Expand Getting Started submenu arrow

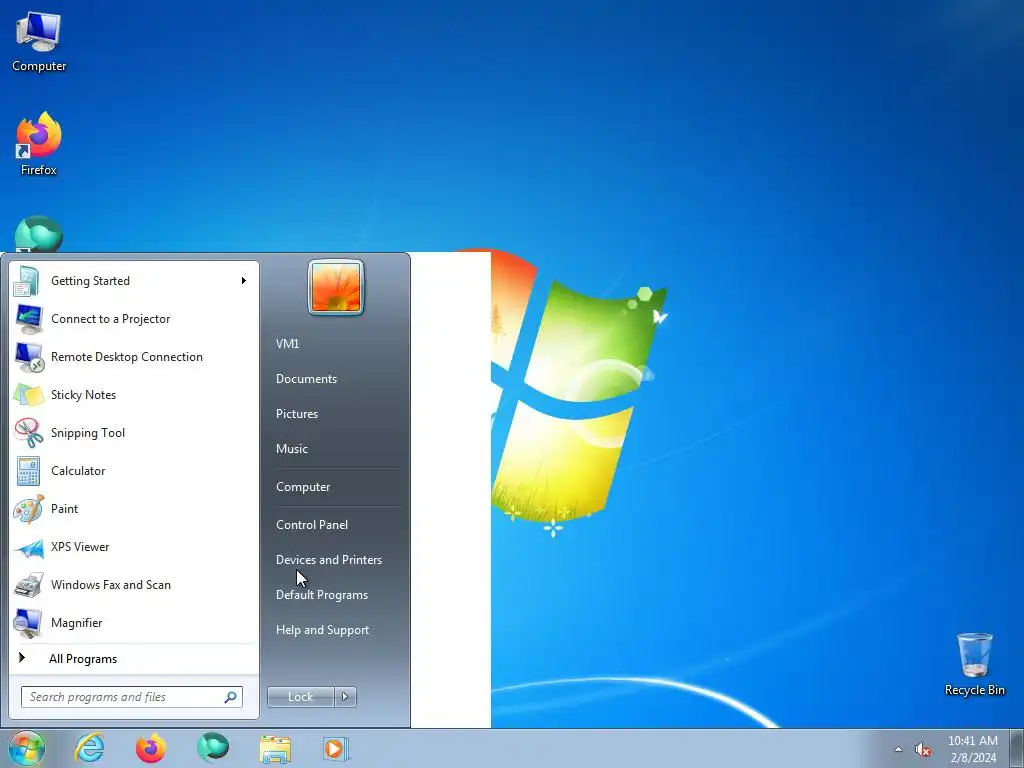[x=244, y=281]
